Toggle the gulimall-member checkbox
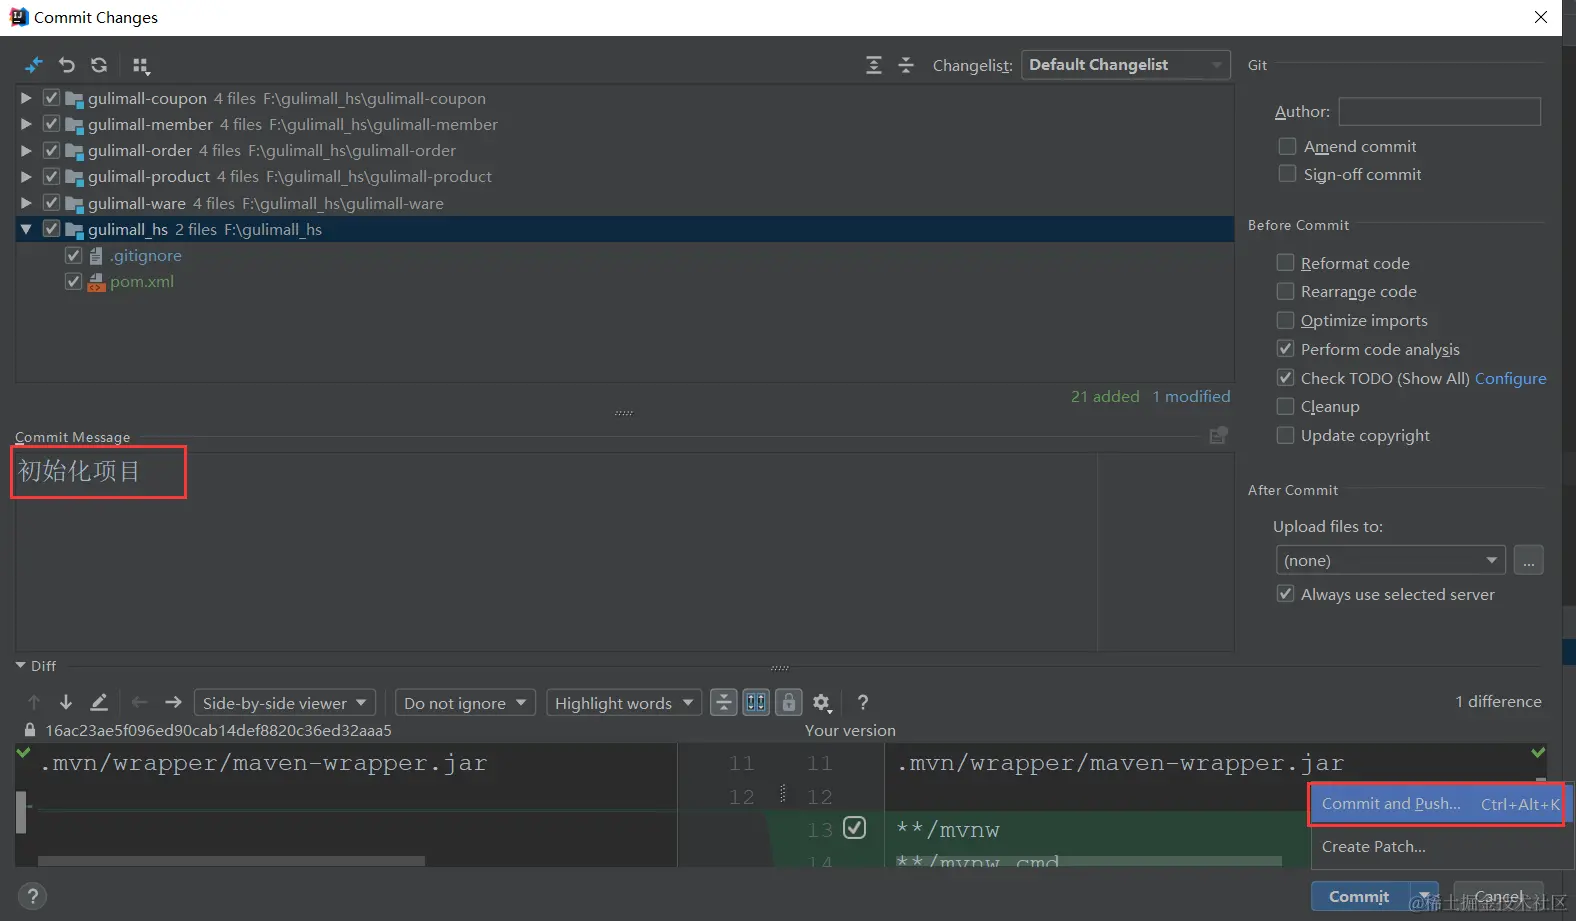Screen dimensions: 1576x921 click(51, 124)
